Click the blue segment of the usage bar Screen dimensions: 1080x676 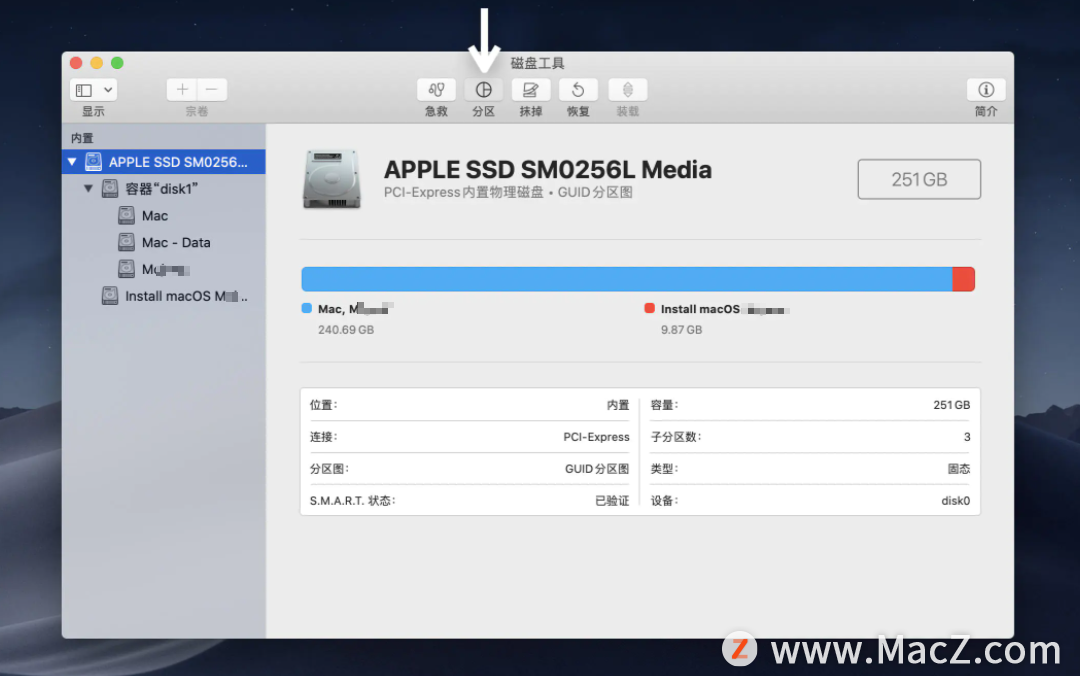627,279
